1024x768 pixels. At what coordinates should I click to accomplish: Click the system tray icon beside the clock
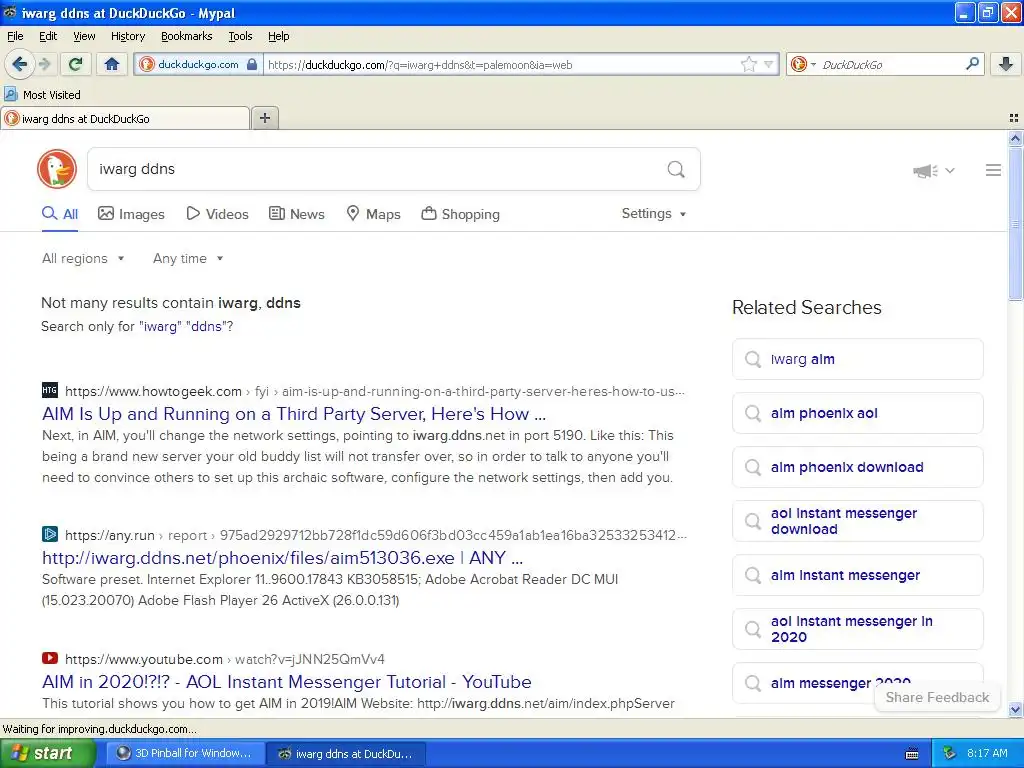click(x=949, y=753)
